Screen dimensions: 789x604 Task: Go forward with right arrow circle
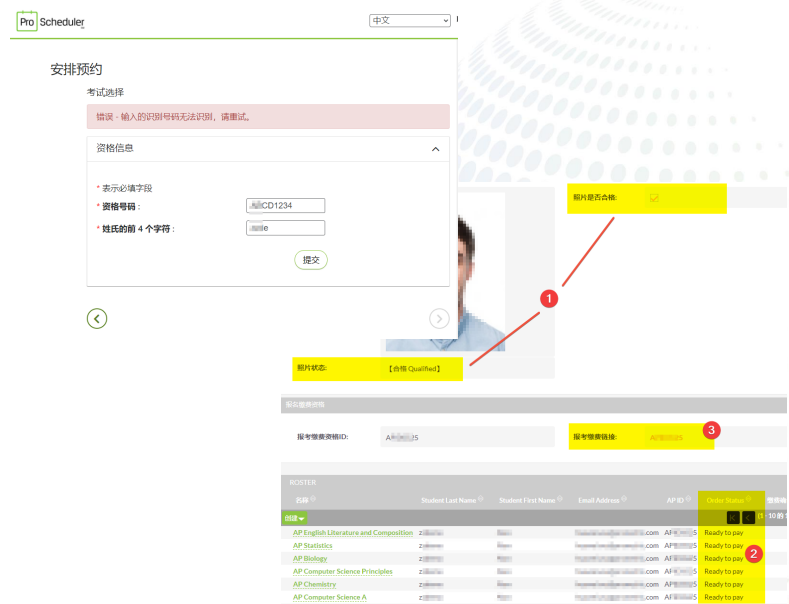click(x=439, y=319)
